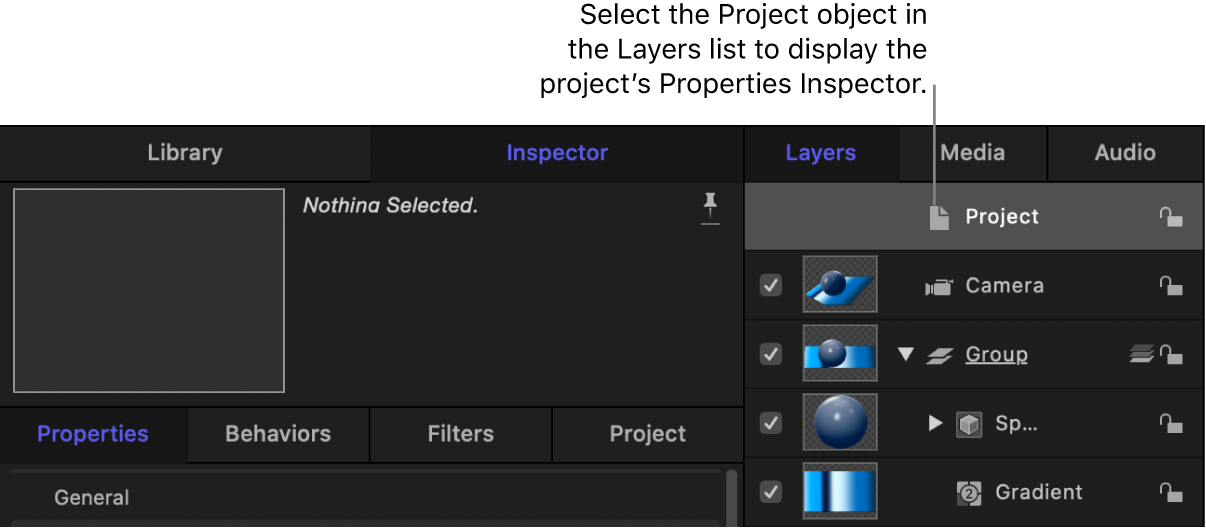This screenshot has height=530, width=1206.
Task: Click the Group 2D/3D stack toggle icon
Action: coord(1141,354)
